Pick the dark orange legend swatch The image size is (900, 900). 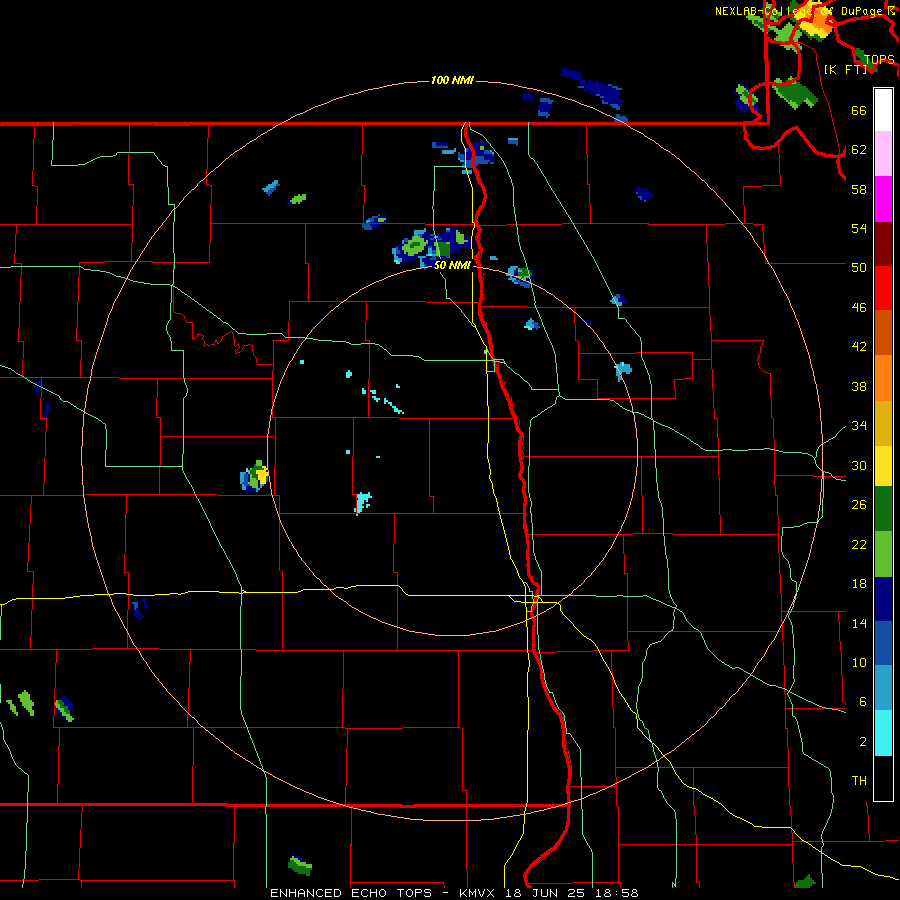click(883, 333)
